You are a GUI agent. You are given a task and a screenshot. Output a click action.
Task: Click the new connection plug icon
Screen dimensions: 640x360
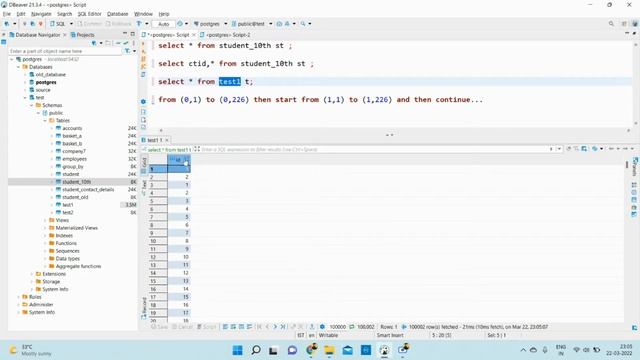tap(7, 24)
